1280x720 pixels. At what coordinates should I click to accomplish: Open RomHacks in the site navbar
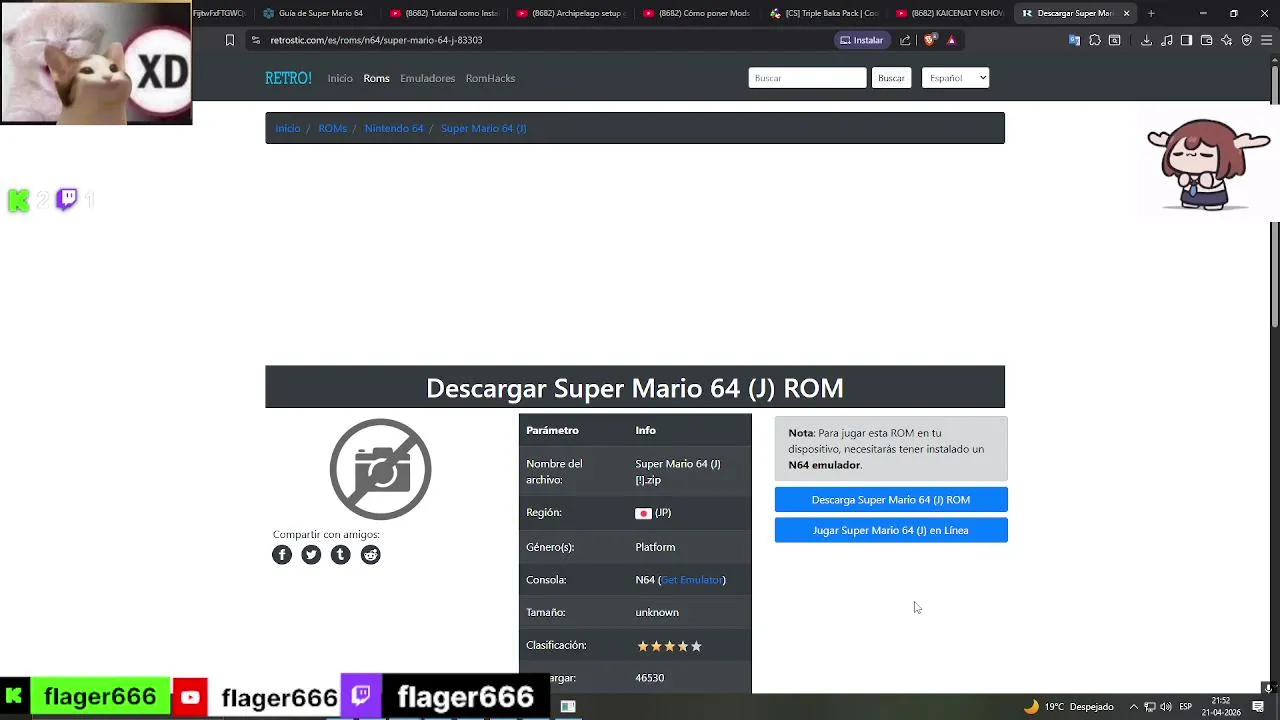point(490,78)
